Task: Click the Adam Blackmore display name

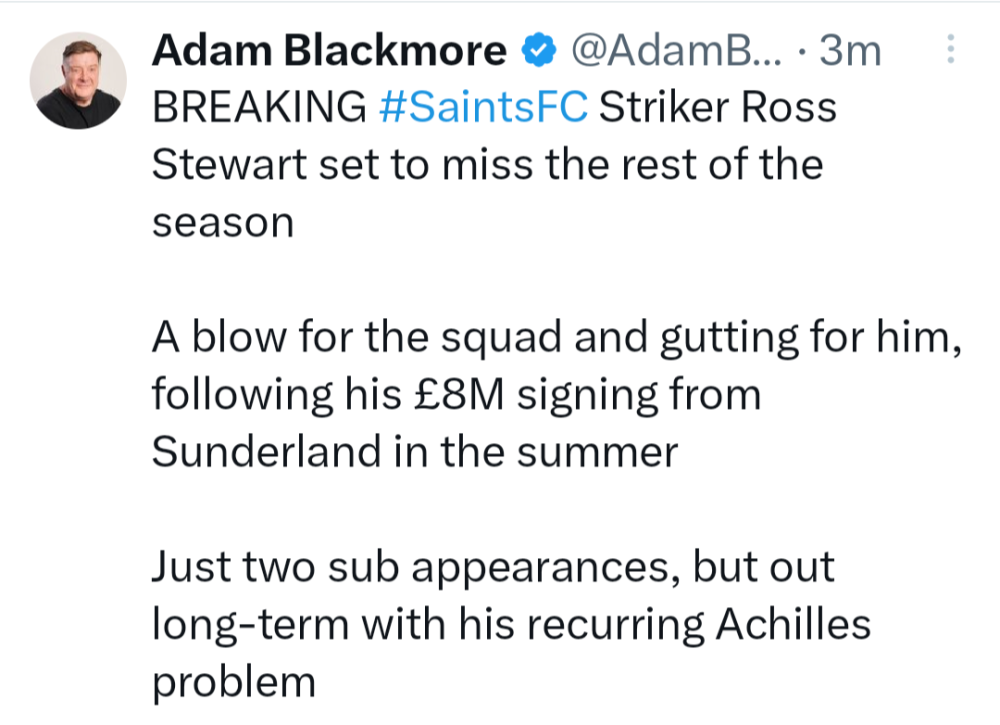Action: tap(329, 51)
